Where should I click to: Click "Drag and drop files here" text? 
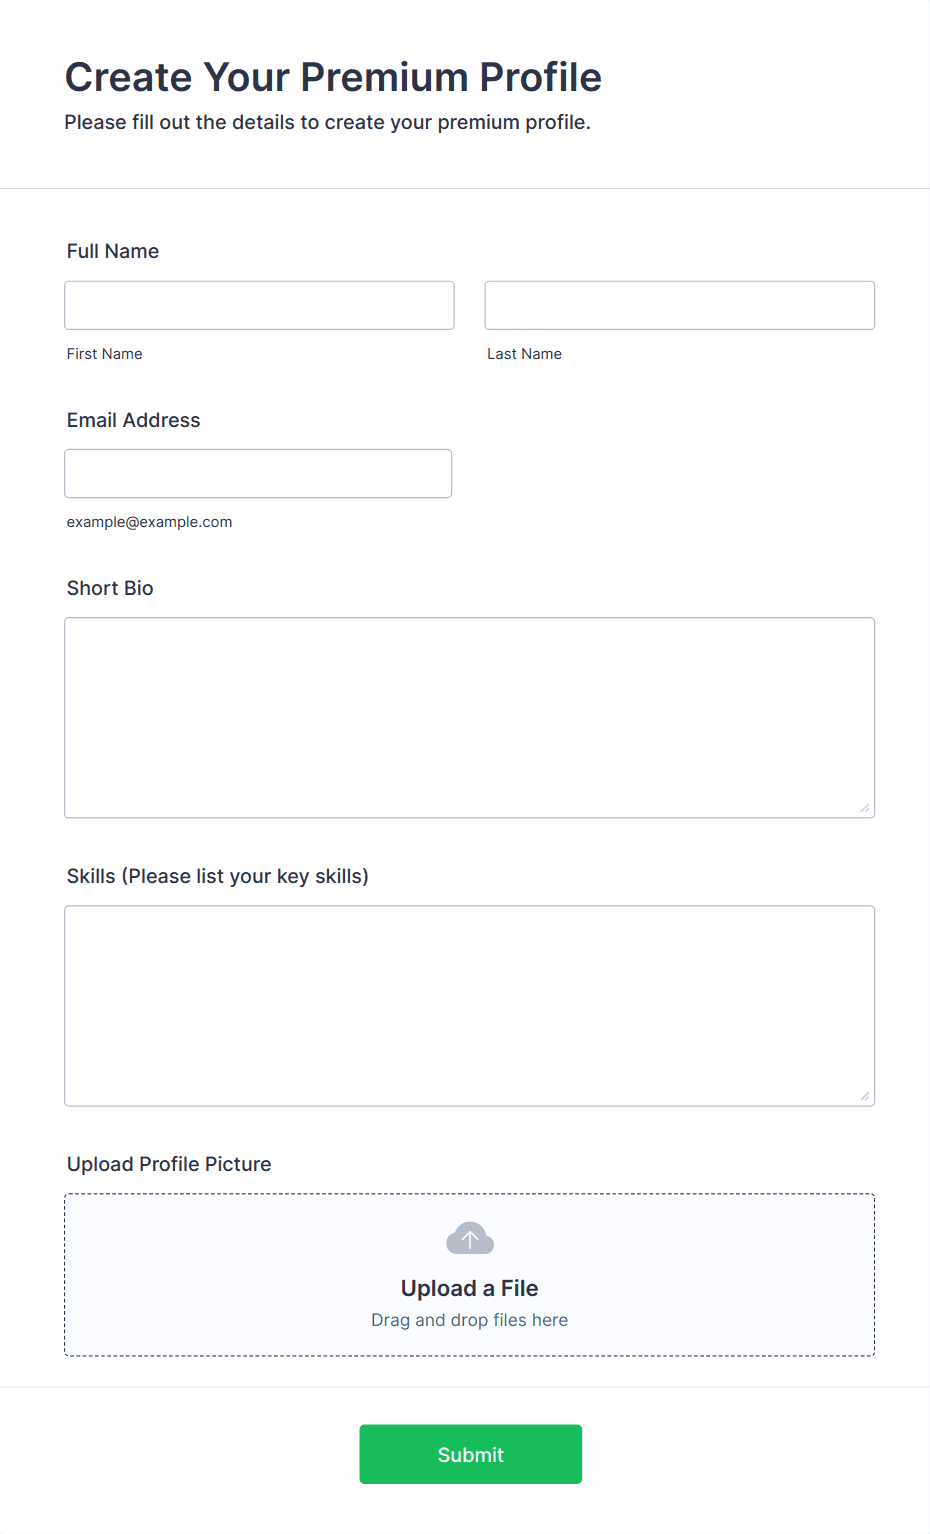click(469, 1320)
